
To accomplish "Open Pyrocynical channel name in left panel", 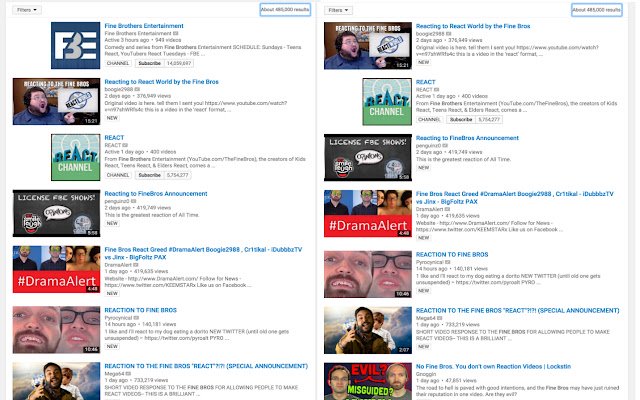I will click(x=119, y=318).
